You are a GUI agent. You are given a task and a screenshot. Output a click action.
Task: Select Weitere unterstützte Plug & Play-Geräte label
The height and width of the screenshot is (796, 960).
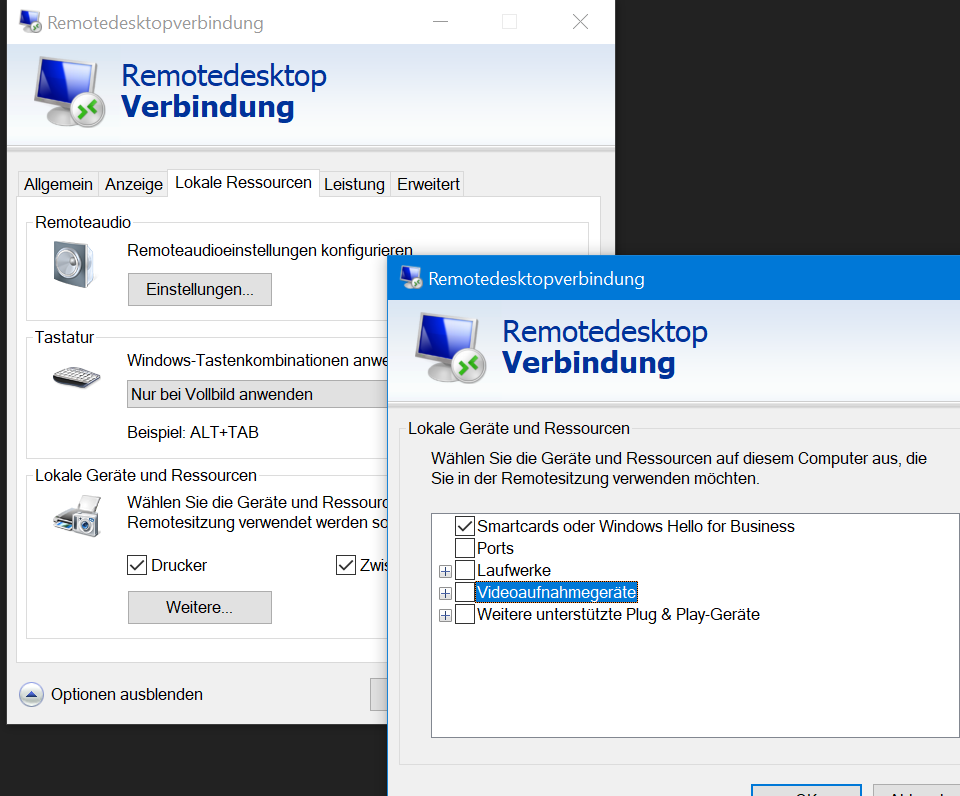click(x=618, y=614)
